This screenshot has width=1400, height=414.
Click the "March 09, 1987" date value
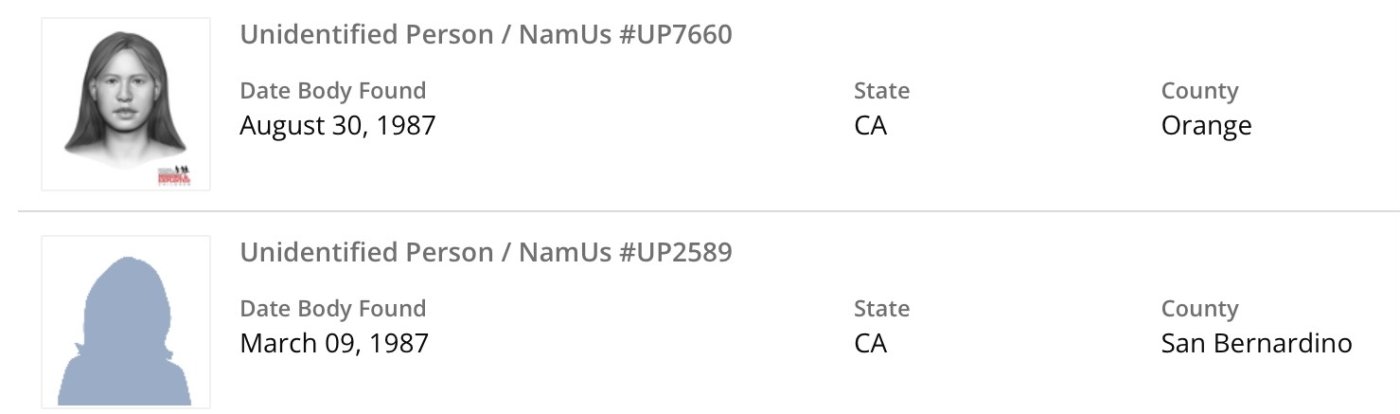[x=334, y=344]
